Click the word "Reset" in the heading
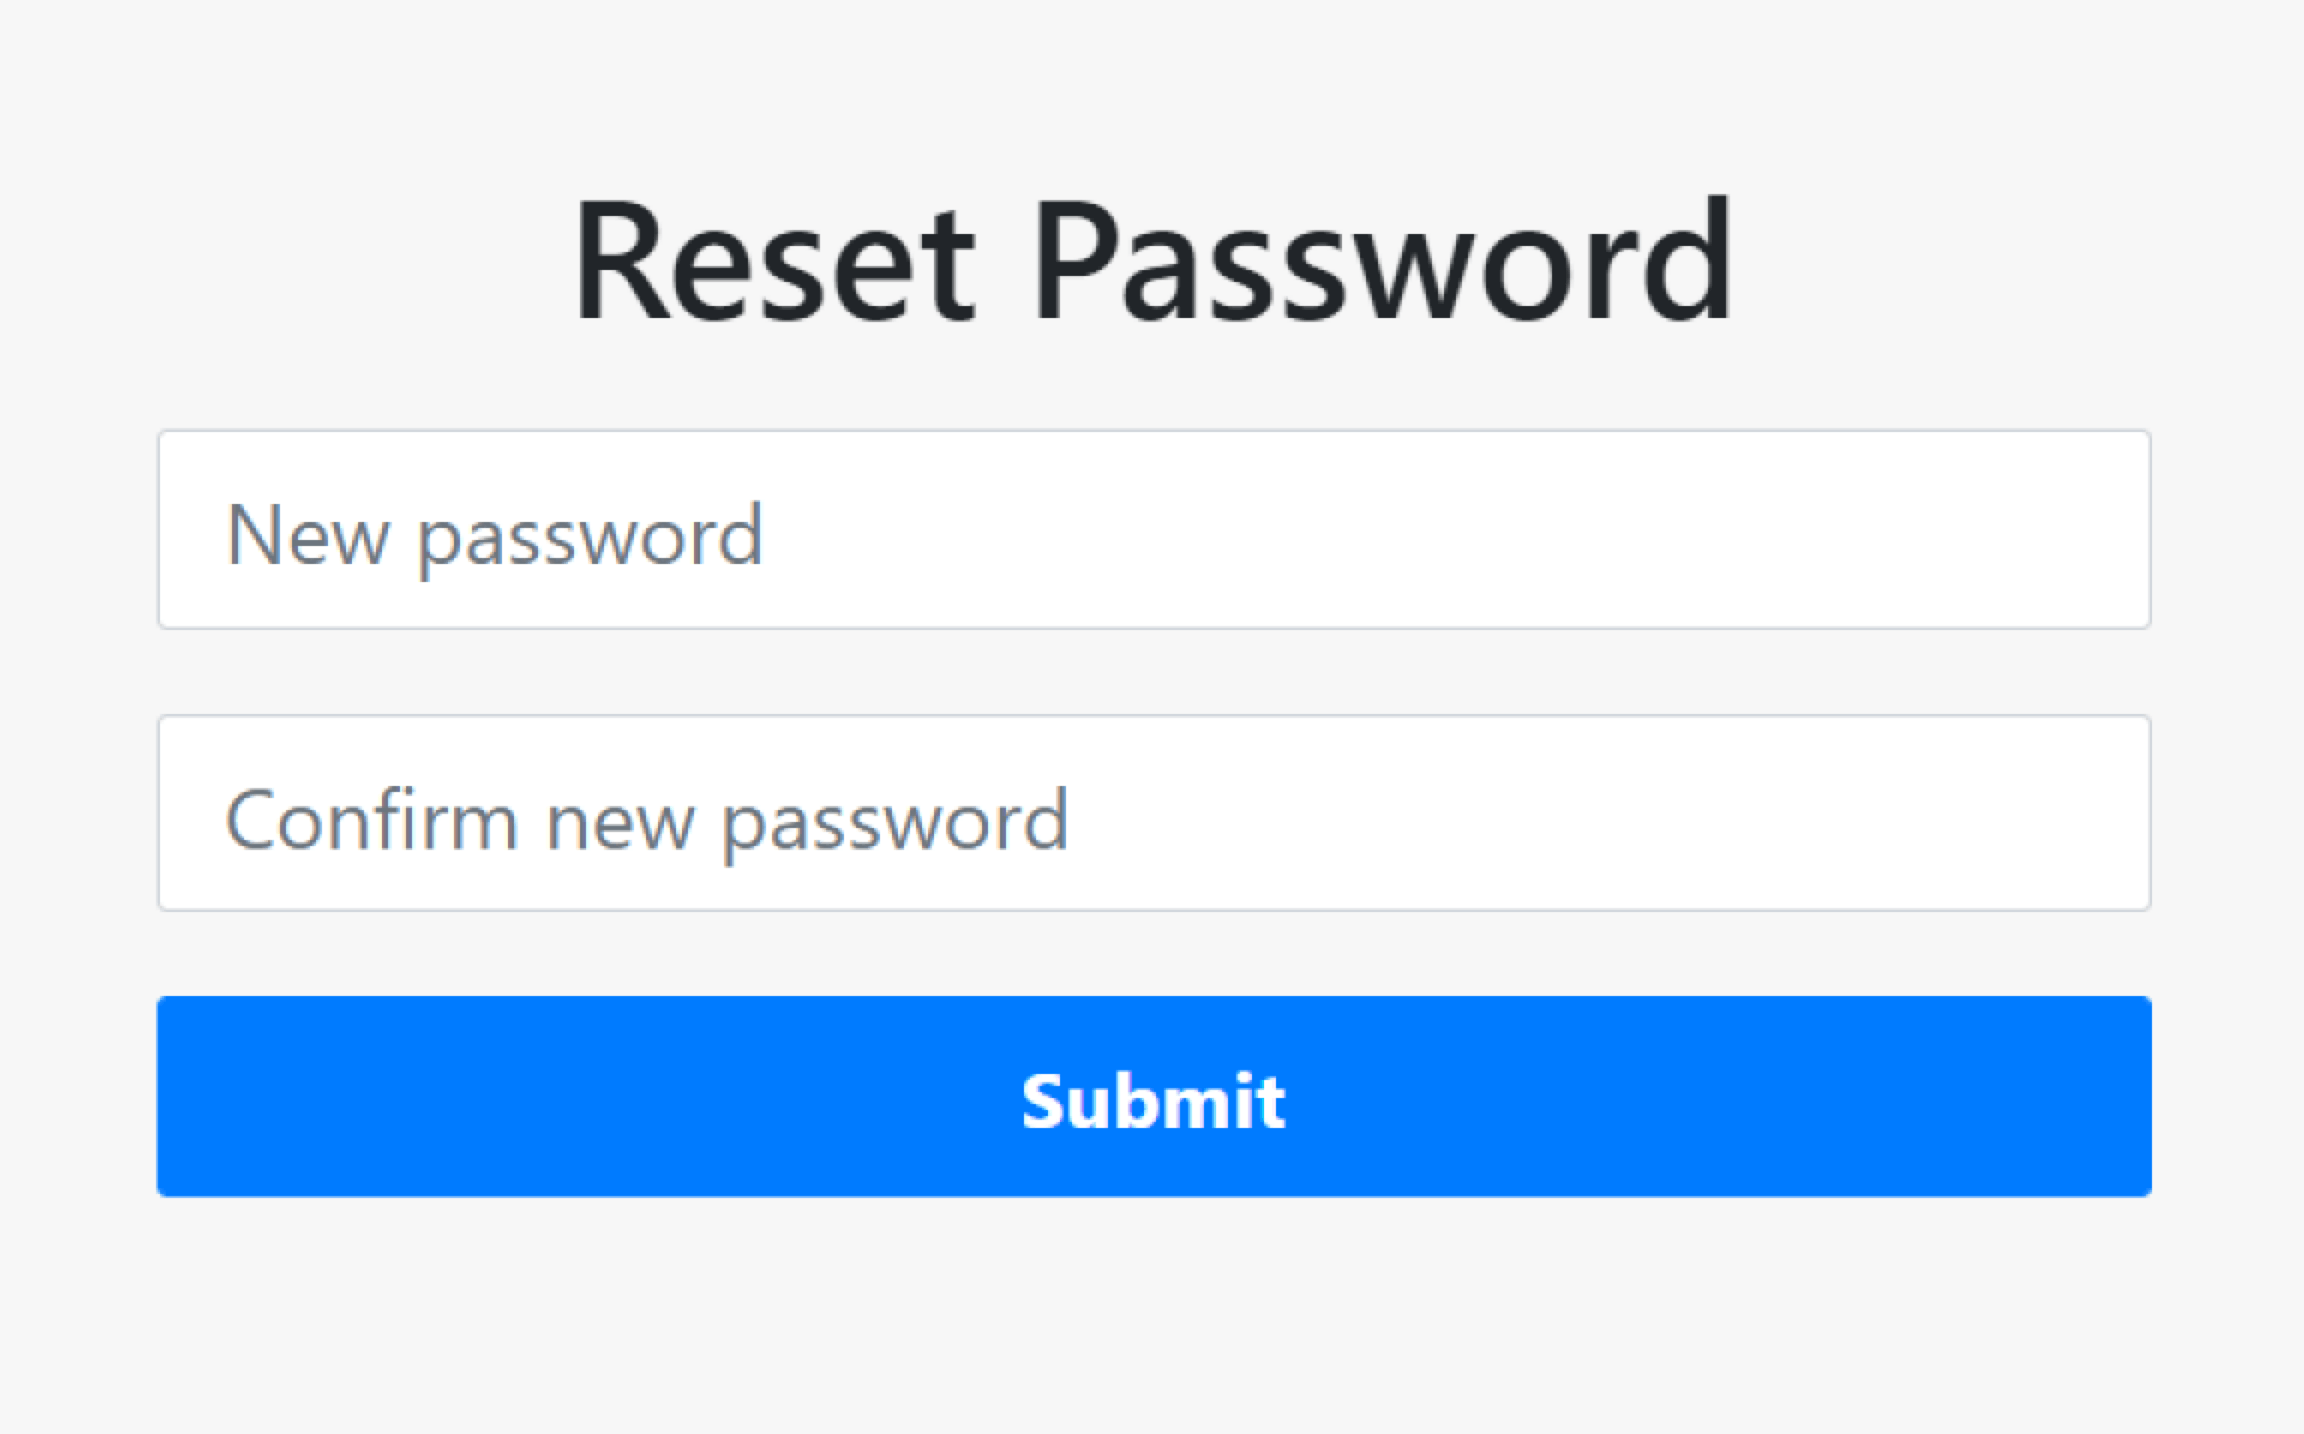 773,262
